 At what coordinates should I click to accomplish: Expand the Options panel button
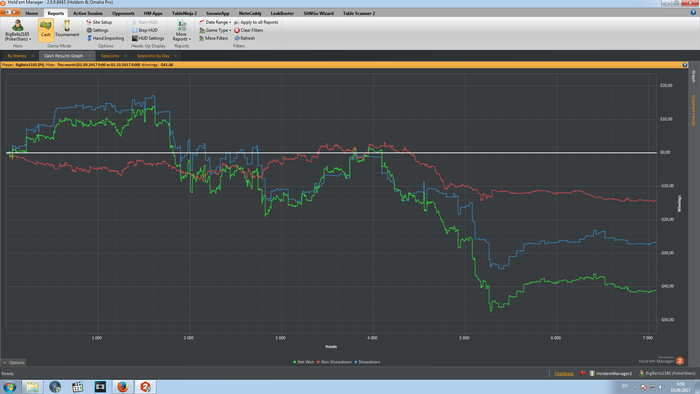14,362
